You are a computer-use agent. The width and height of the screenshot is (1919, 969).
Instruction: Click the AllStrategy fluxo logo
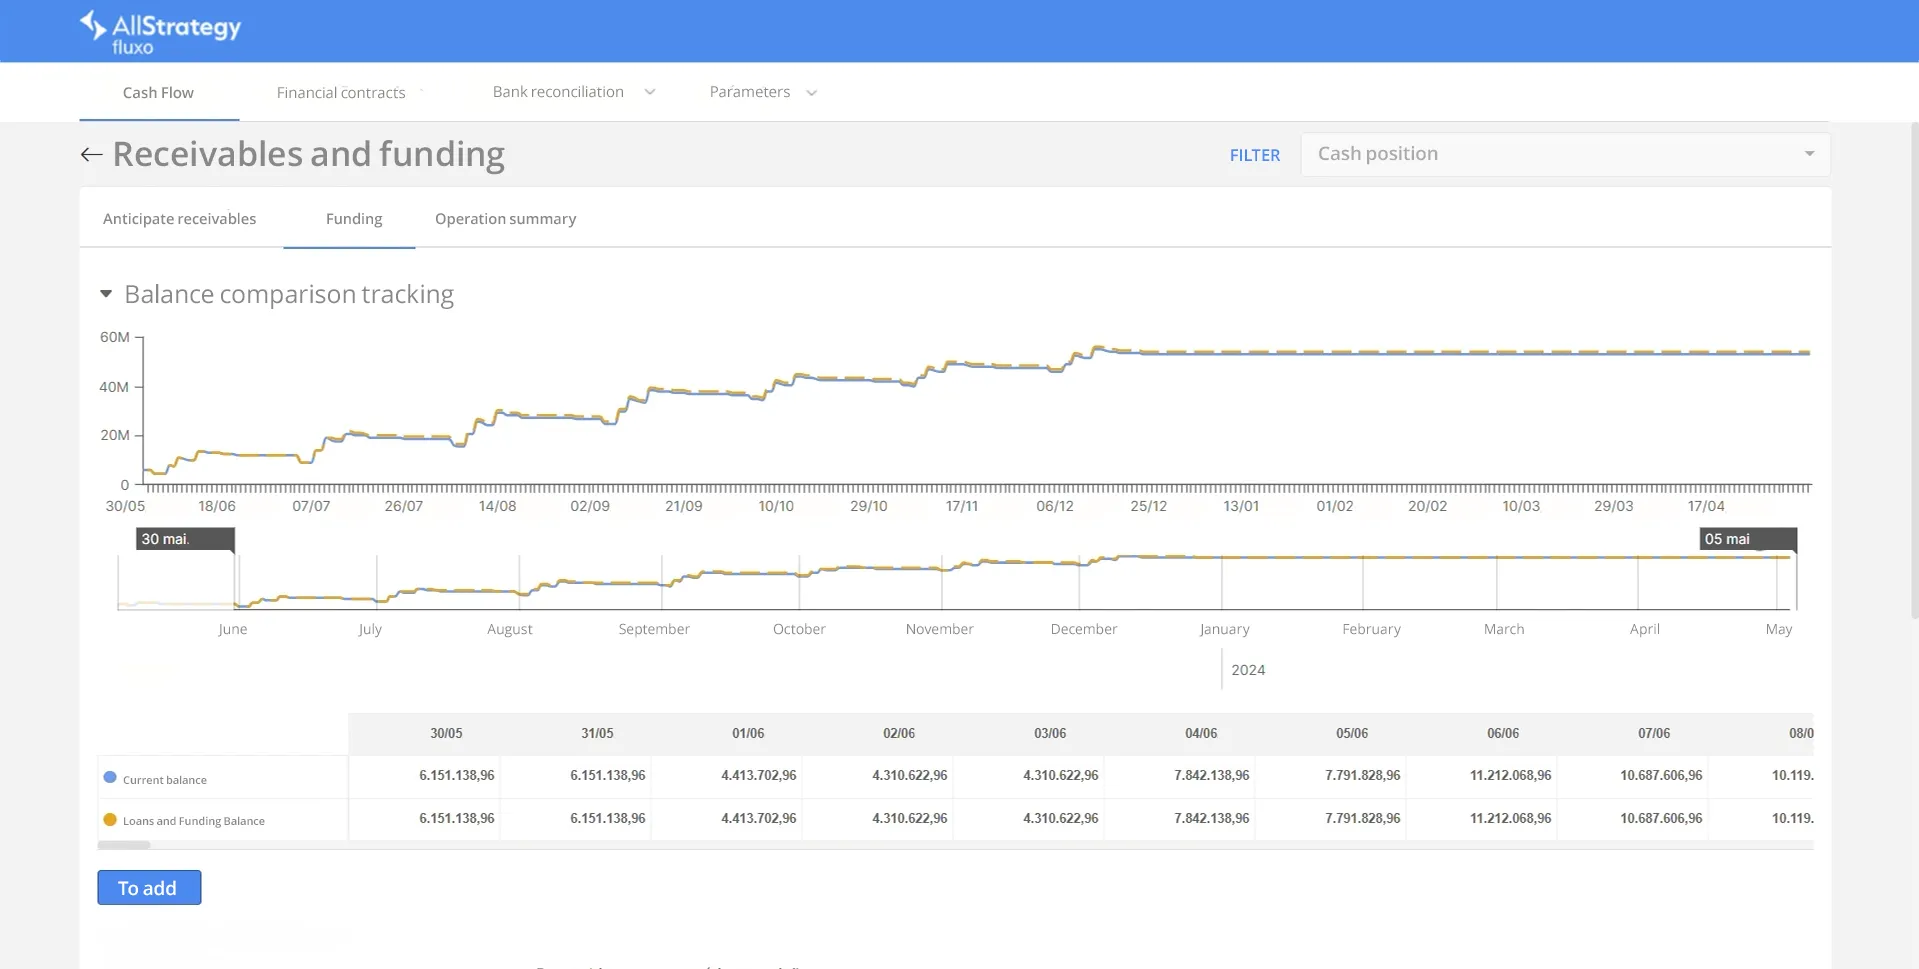point(160,32)
